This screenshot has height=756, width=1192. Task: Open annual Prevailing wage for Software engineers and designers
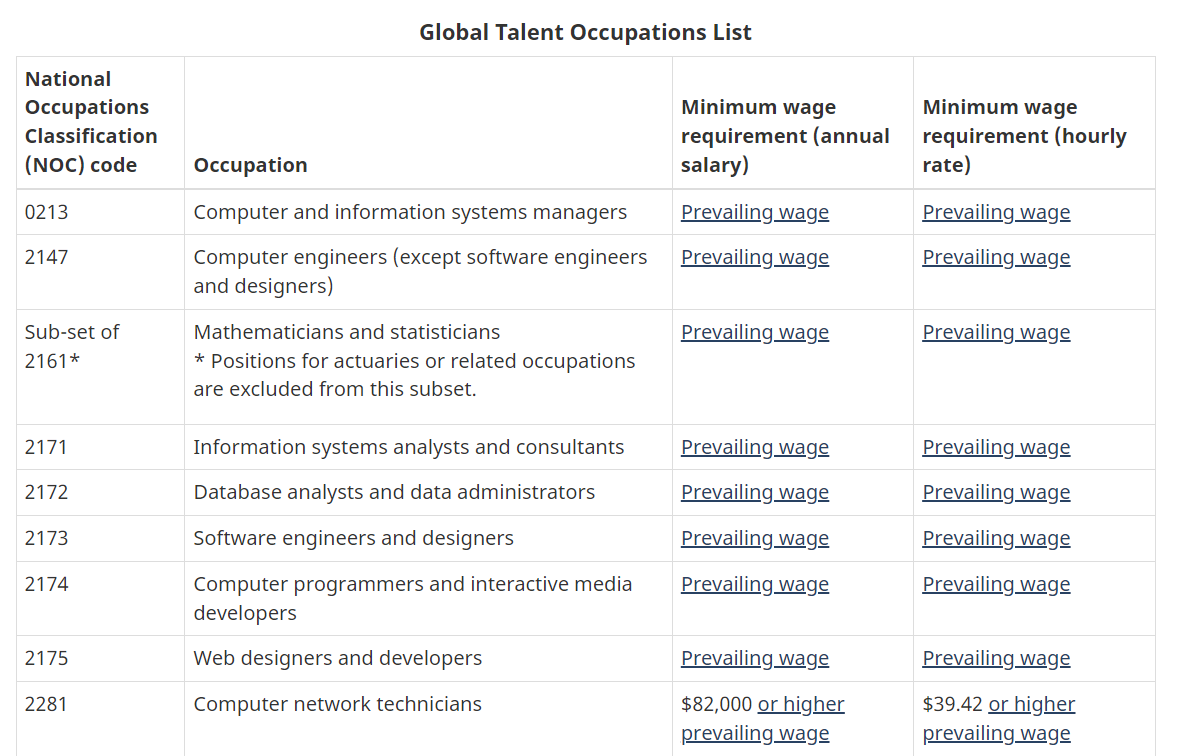(754, 538)
